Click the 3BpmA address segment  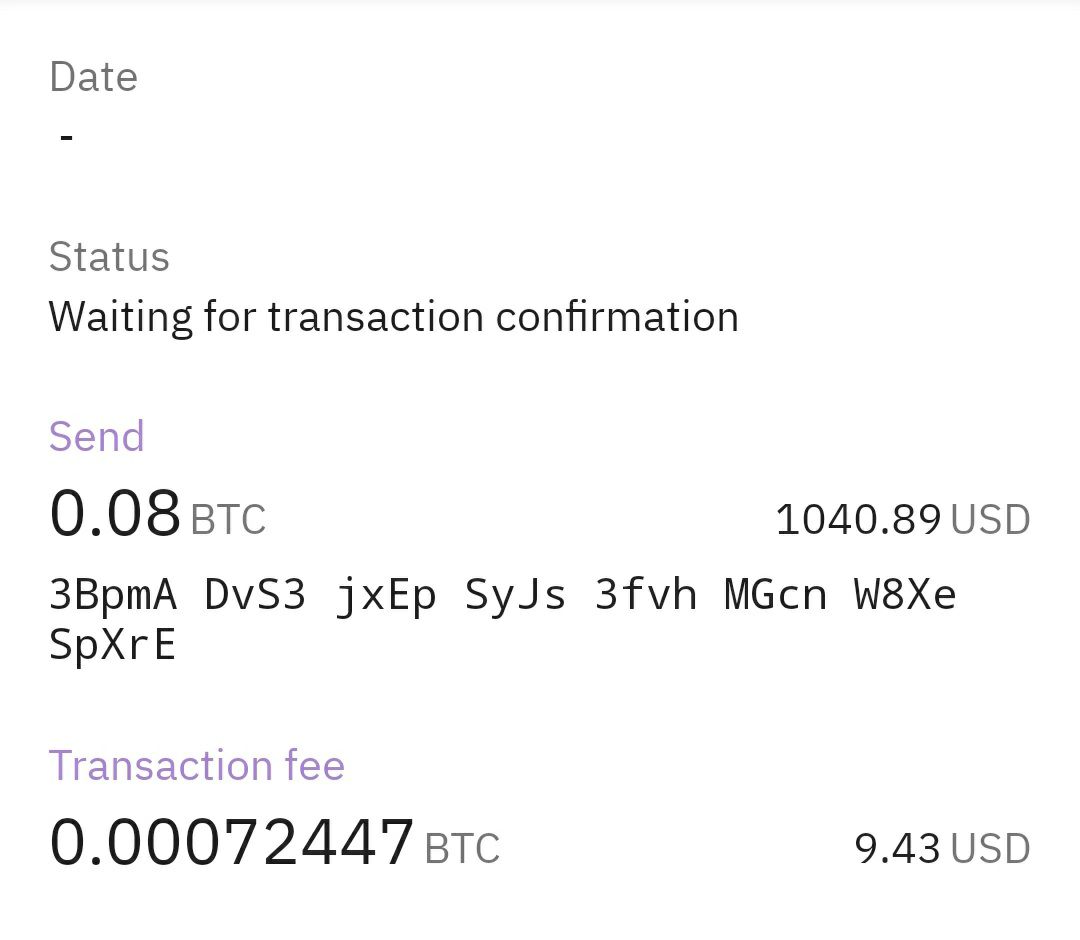(113, 594)
